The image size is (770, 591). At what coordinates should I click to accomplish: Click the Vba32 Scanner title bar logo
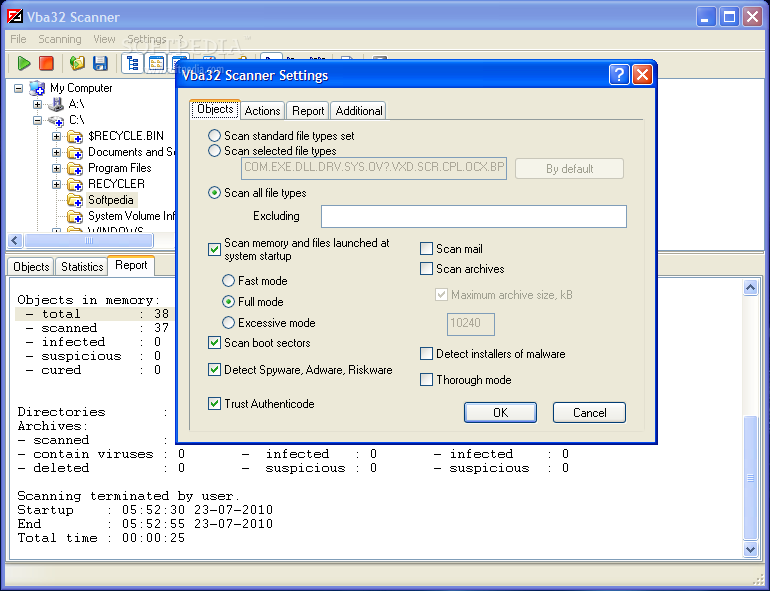point(15,16)
